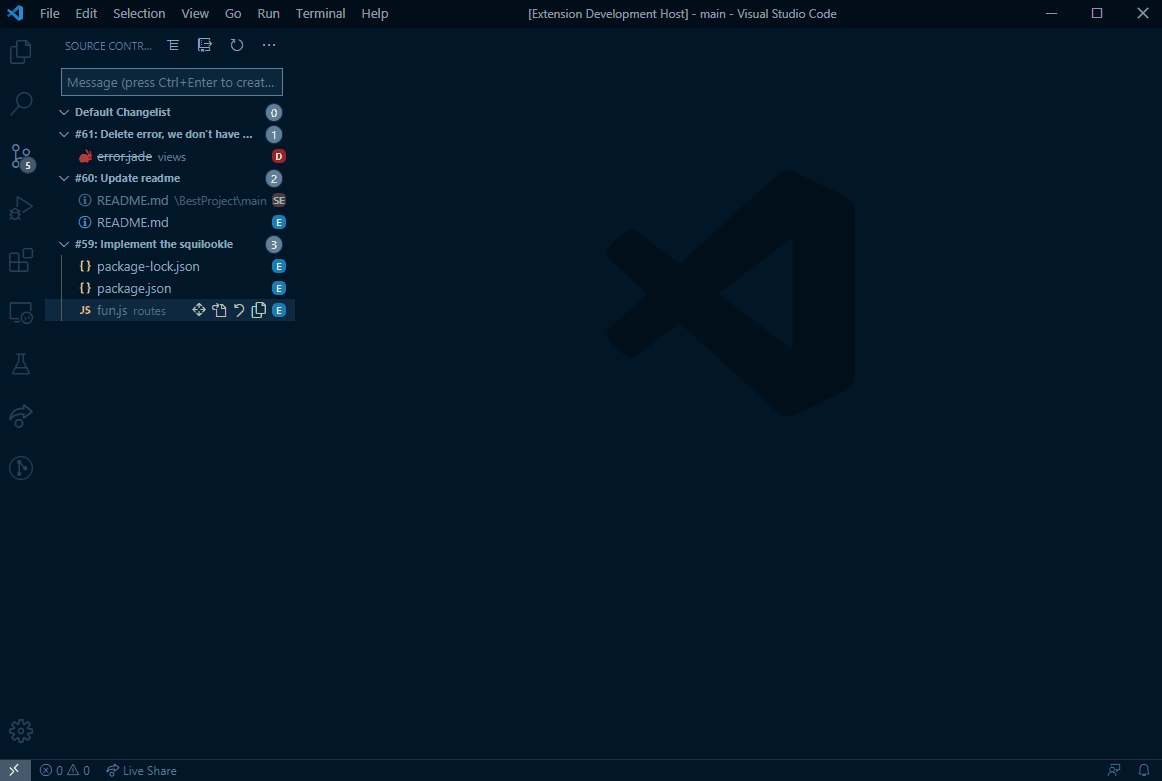
Task: Open the Help menu
Action: tap(374, 13)
